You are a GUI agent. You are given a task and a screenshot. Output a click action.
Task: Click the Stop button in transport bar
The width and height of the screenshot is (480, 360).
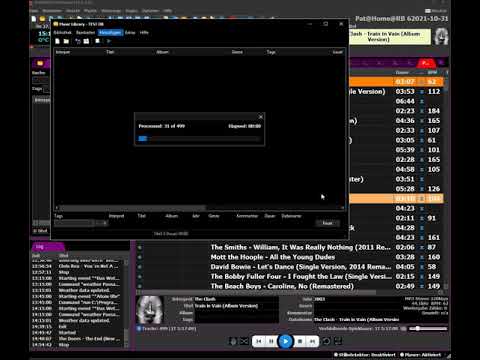point(300,341)
